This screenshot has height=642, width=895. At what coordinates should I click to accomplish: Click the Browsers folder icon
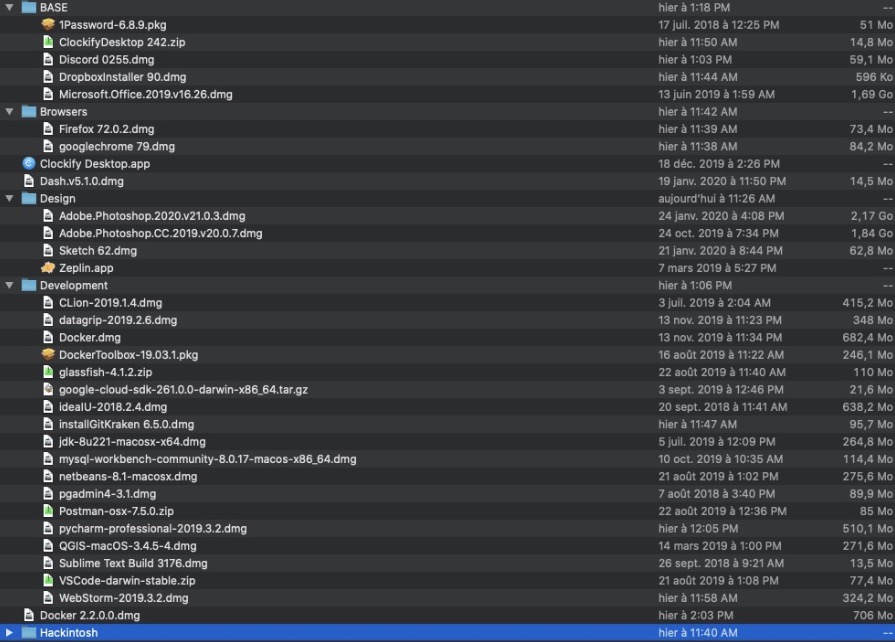click(x=29, y=111)
